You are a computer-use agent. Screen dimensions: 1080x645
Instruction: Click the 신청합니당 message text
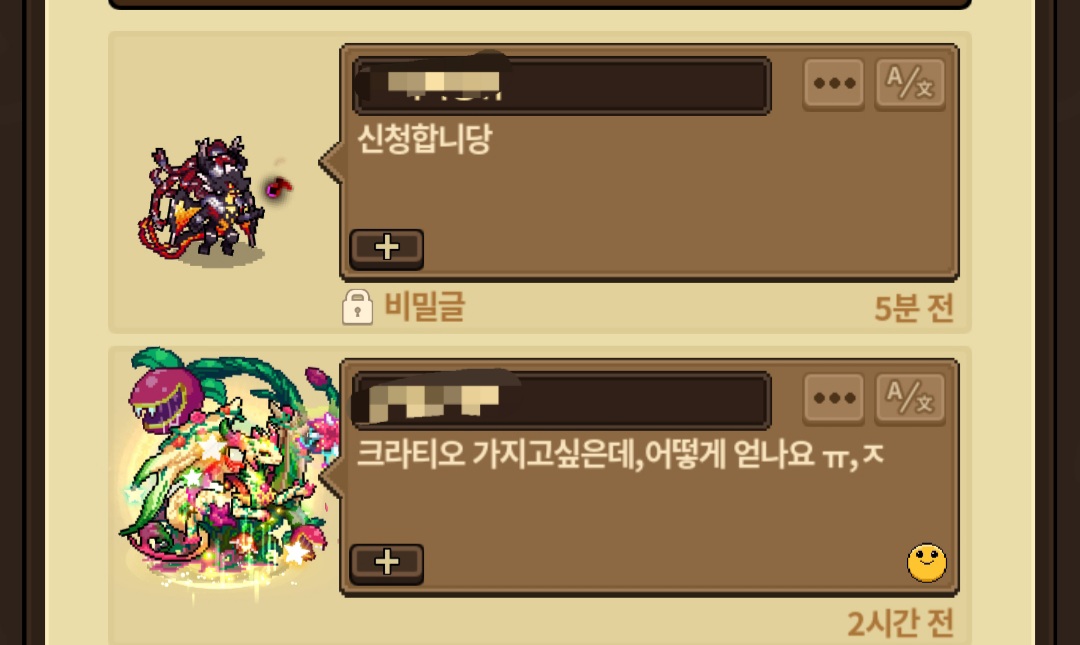425,140
